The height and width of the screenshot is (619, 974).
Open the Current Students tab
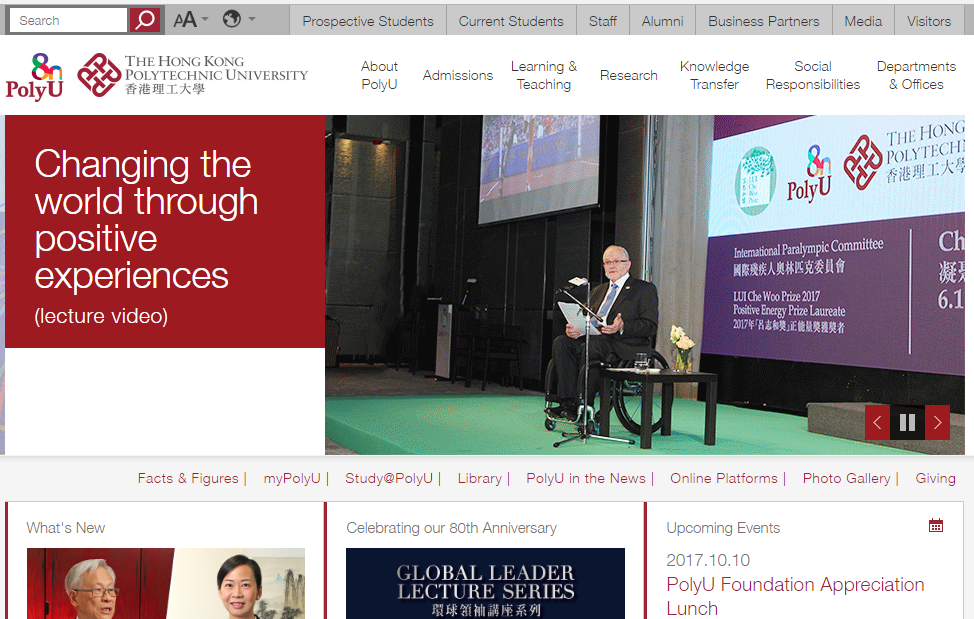coord(511,20)
